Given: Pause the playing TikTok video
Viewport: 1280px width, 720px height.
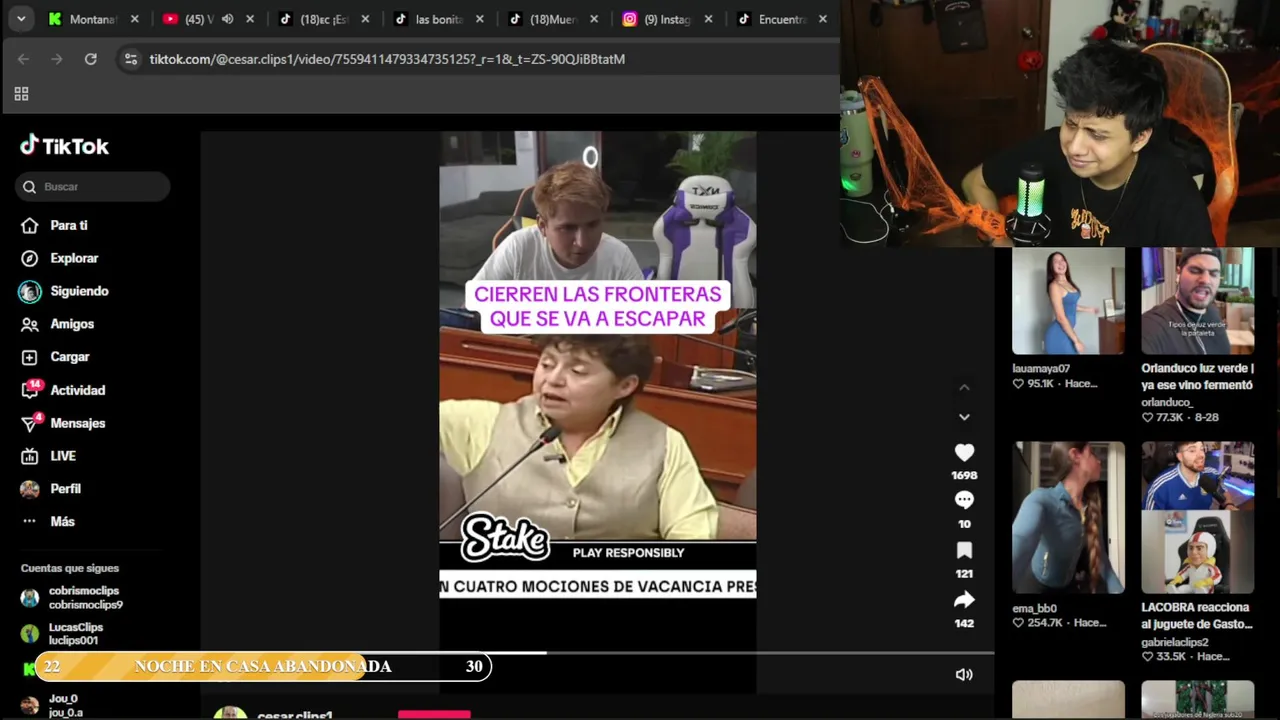Looking at the screenshot, I should click(598, 412).
